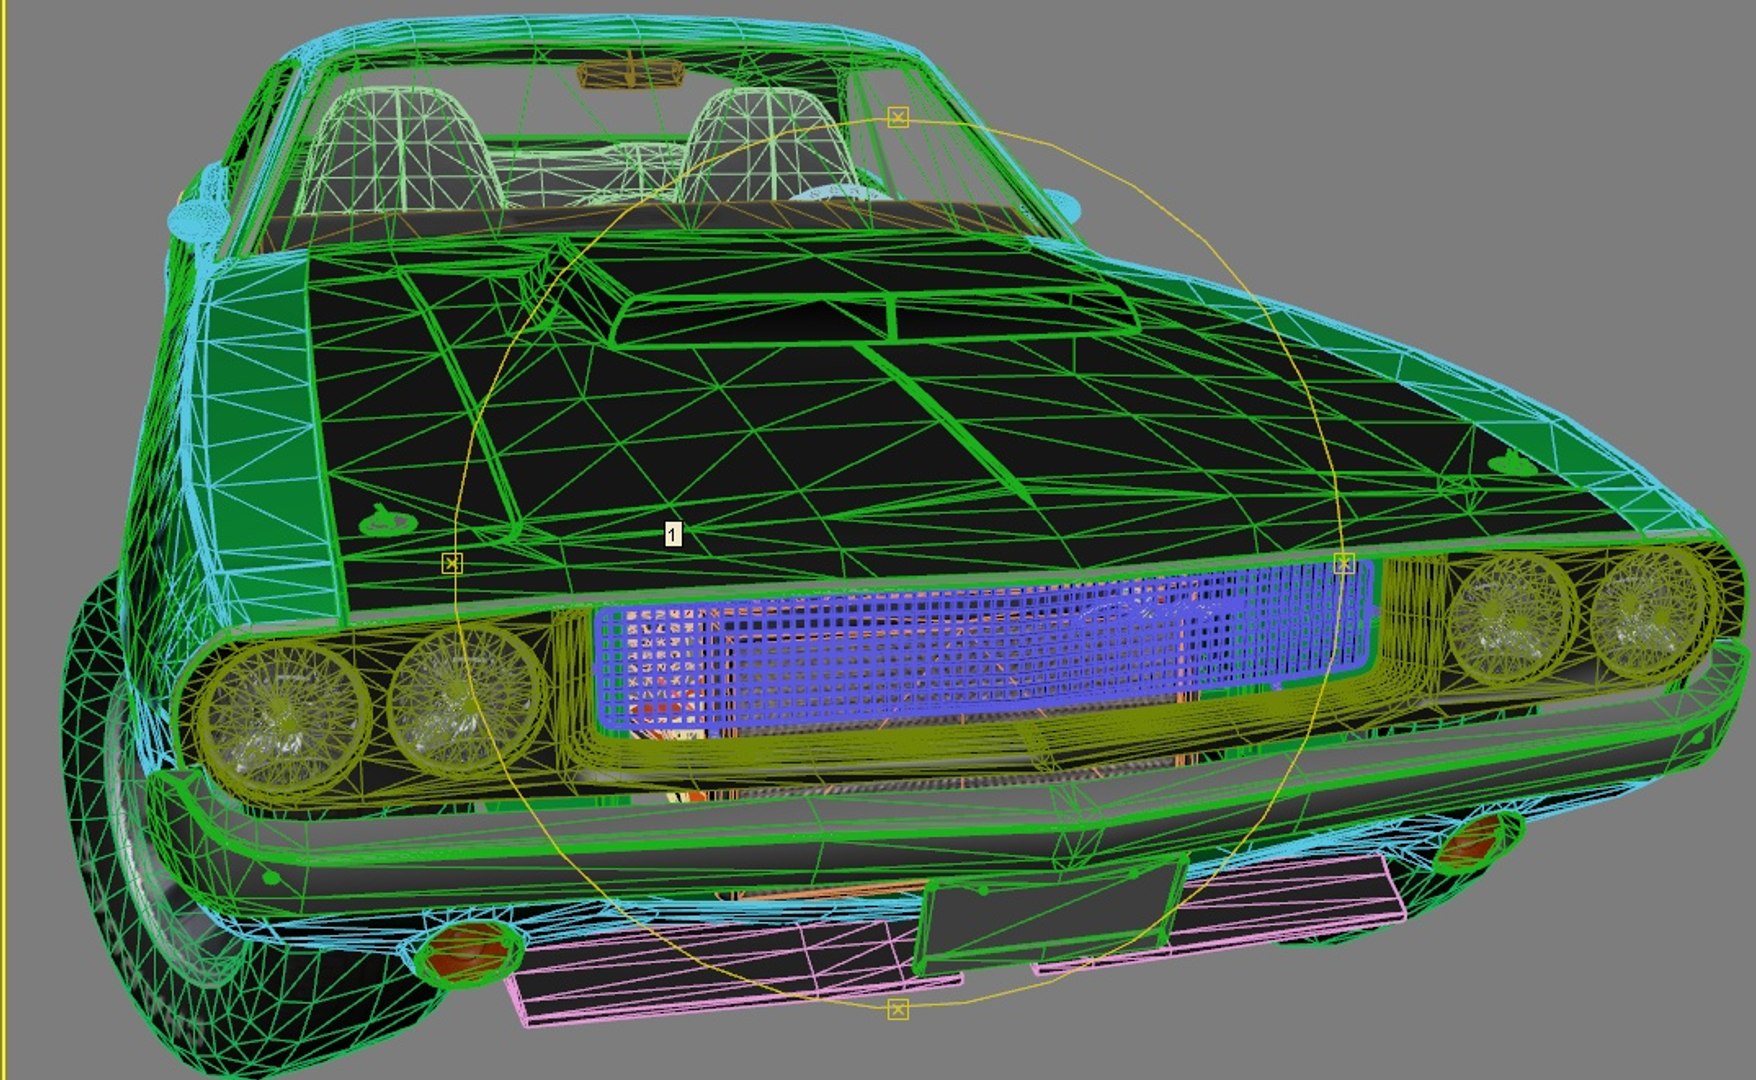1756x1080 pixels.
Task: Select the left handle of the yellow circle gizmo
Action: (x=452, y=564)
